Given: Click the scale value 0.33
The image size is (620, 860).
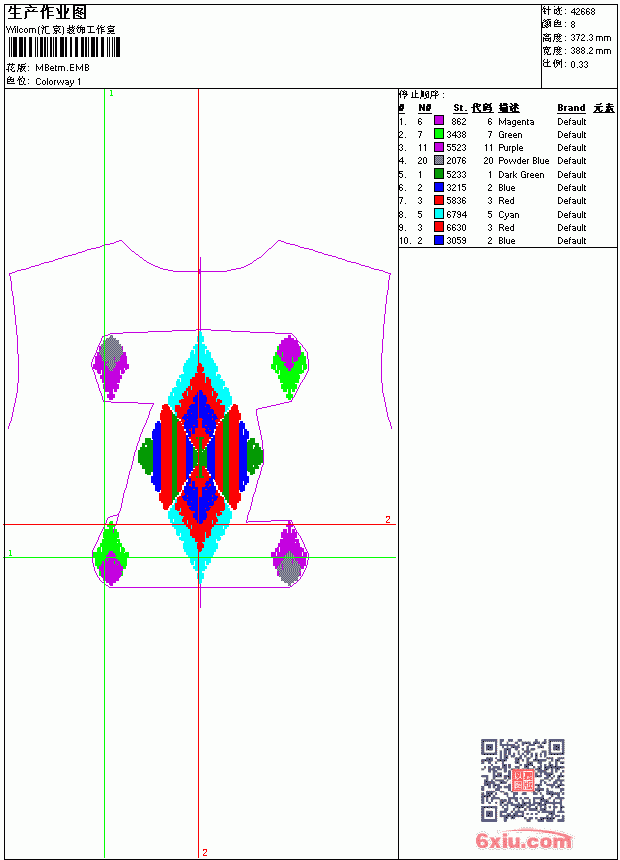Looking at the screenshot, I should [x=579, y=64].
